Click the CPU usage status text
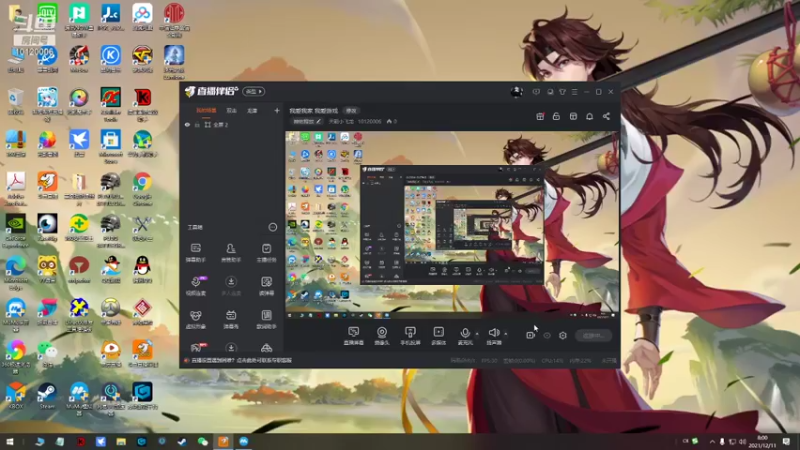 tap(553, 360)
